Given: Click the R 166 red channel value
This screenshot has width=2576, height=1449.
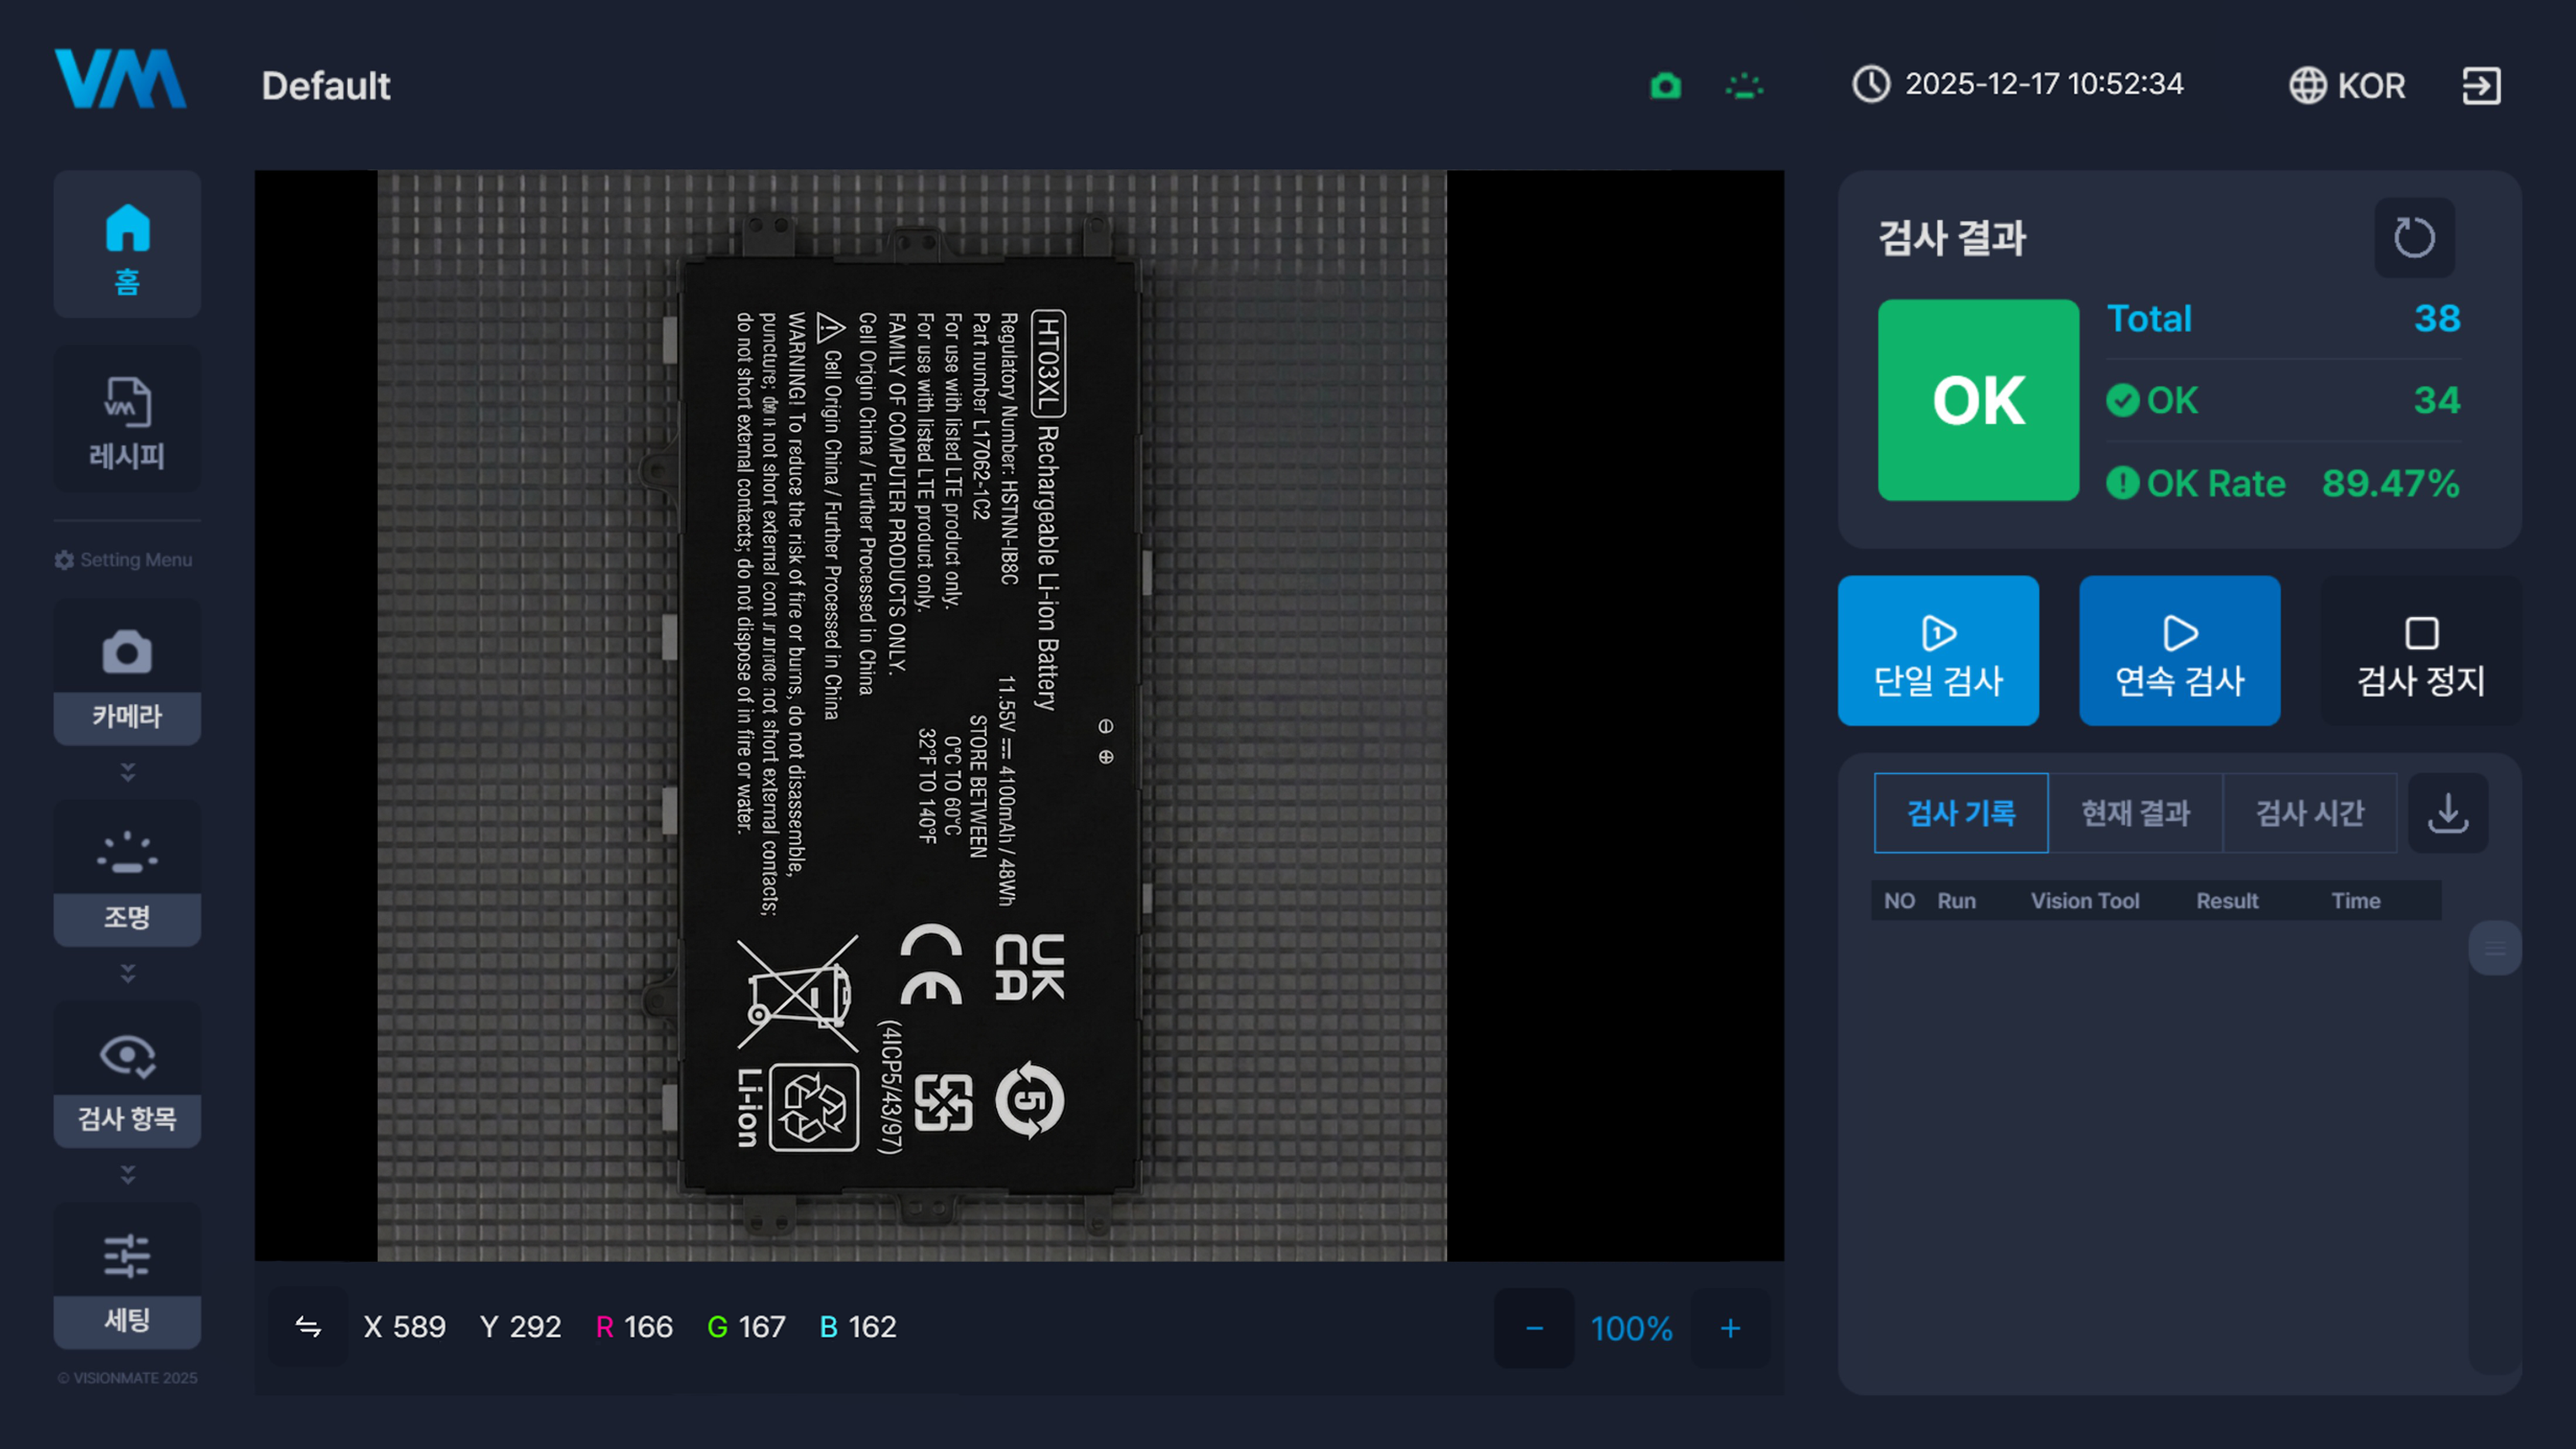Looking at the screenshot, I should coord(634,1327).
